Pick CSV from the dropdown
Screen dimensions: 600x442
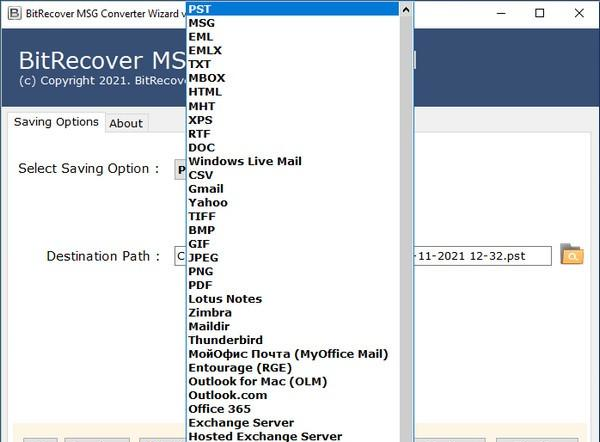pos(293,175)
